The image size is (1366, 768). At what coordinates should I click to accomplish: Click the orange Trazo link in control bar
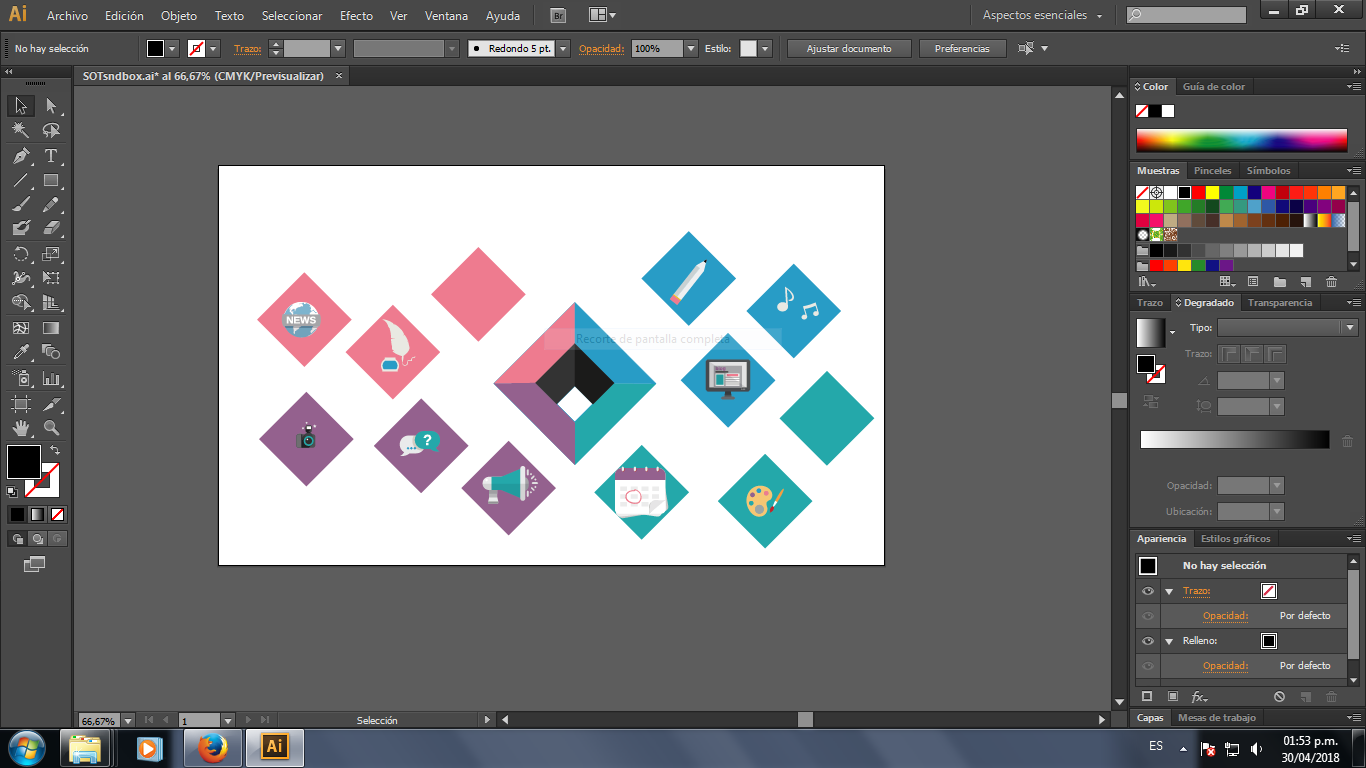click(x=246, y=48)
